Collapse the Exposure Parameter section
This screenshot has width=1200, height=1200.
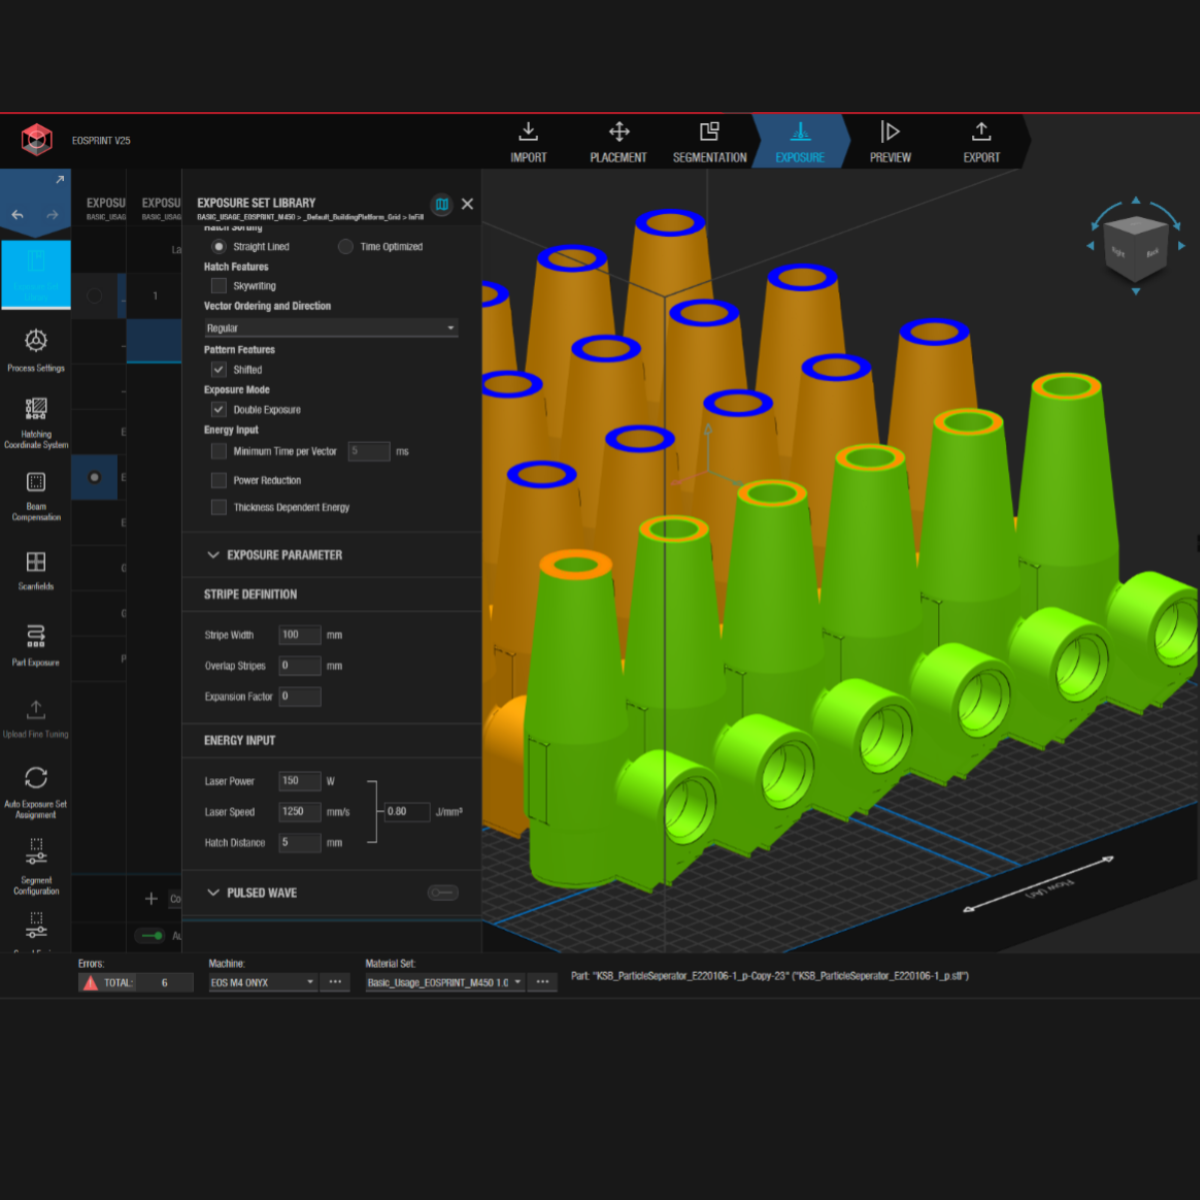[x=213, y=555]
